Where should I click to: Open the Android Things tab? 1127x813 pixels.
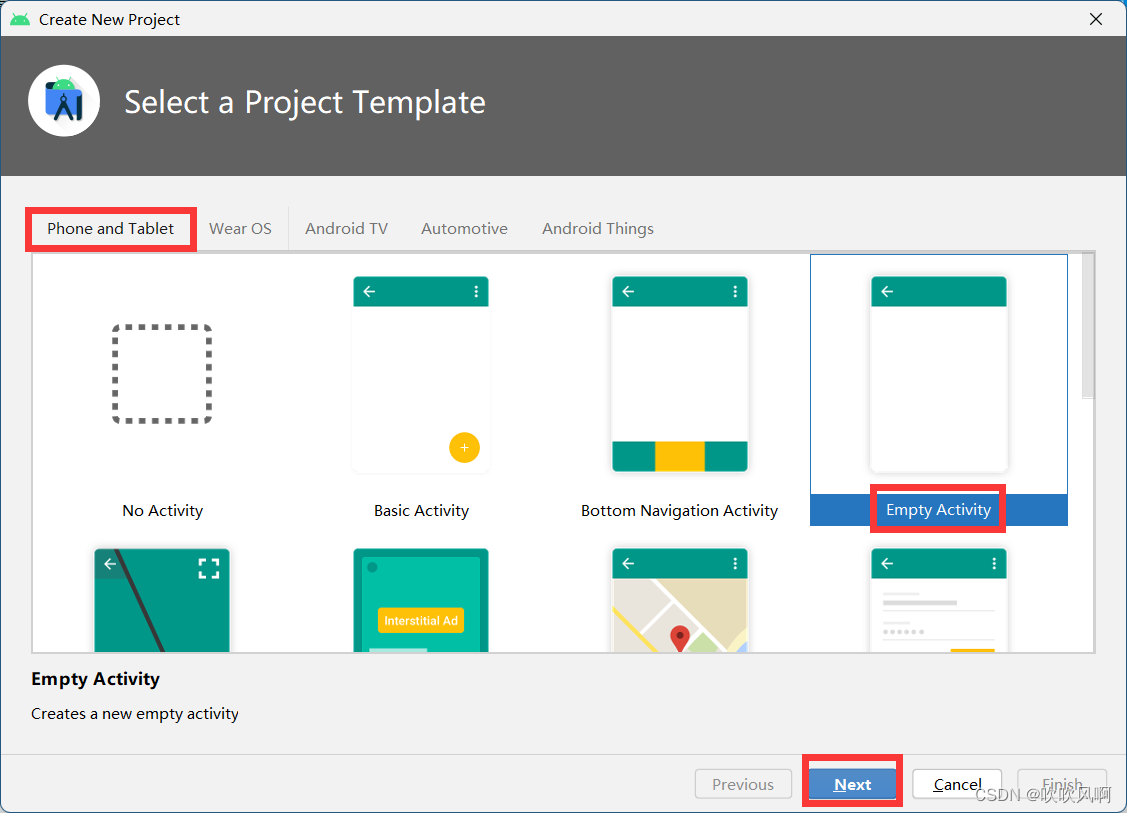click(x=598, y=229)
